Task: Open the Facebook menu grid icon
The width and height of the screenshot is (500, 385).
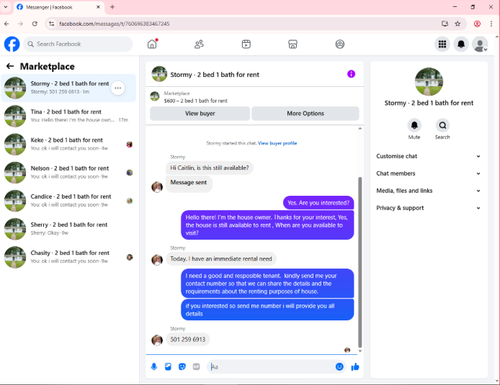Action: point(442,44)
